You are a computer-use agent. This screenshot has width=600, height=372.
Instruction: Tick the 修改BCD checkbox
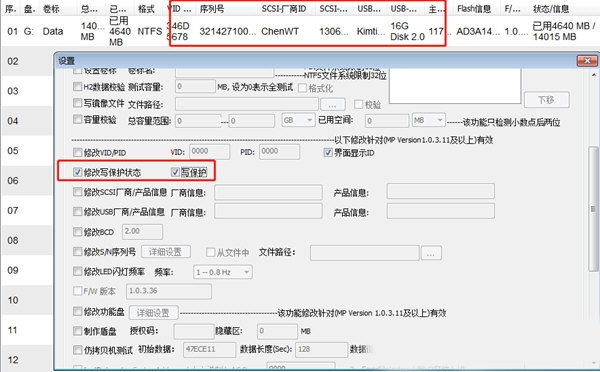78,232
